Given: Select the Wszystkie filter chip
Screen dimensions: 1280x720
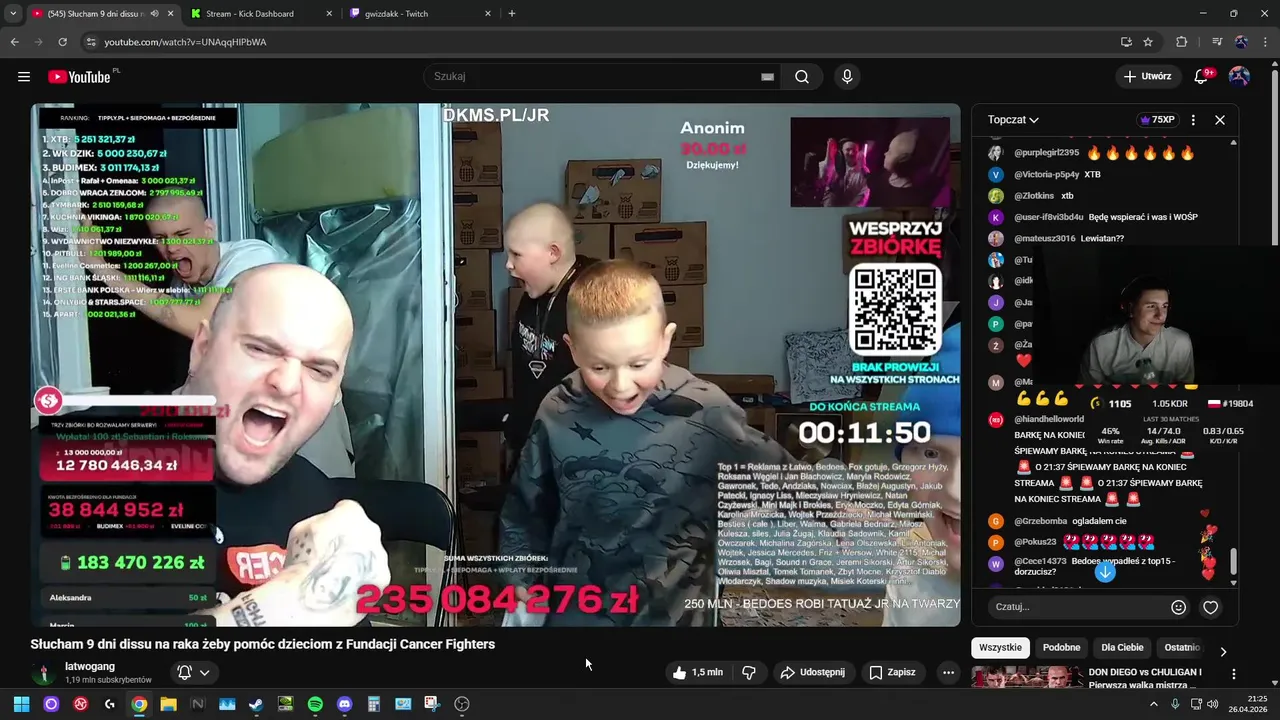Looking at the screenshot, I should tap(1000, 648).
